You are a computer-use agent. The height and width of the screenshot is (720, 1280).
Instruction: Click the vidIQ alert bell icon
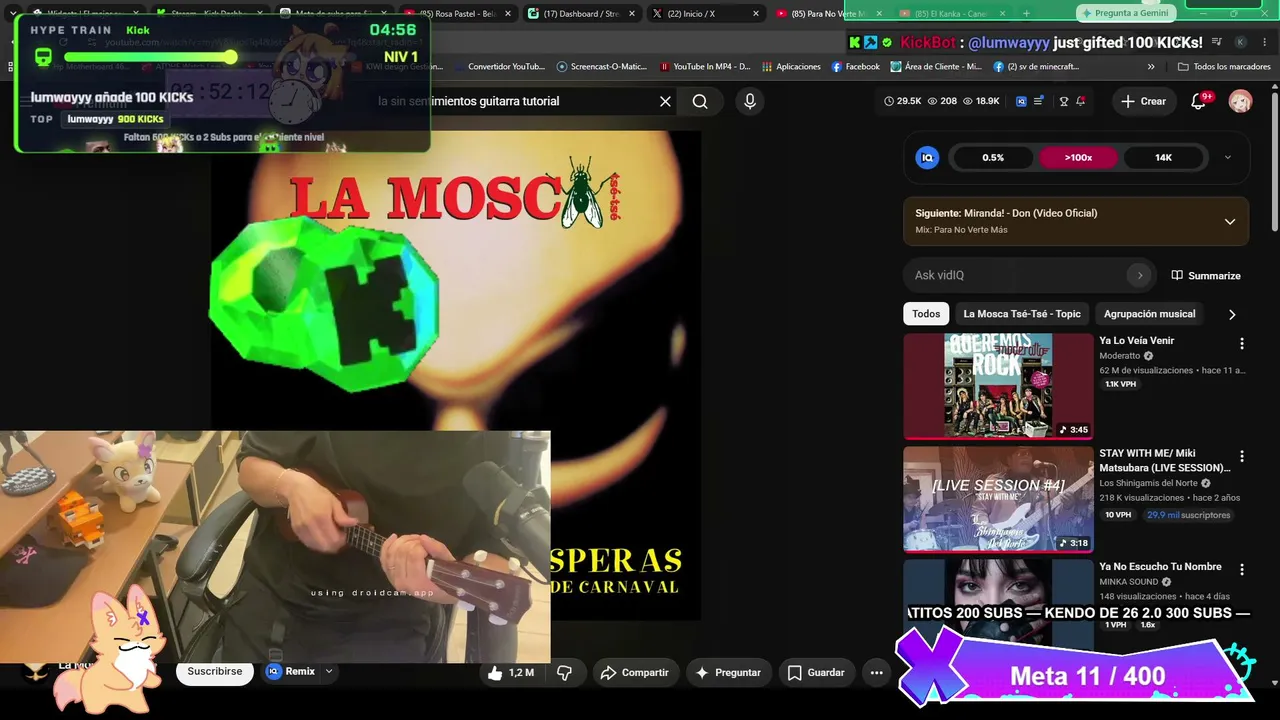point(1080,101)
